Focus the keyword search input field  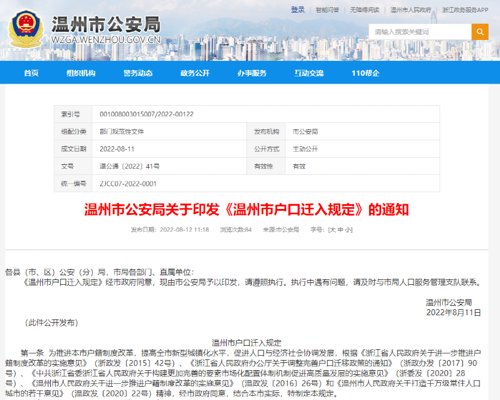(420, 32)
